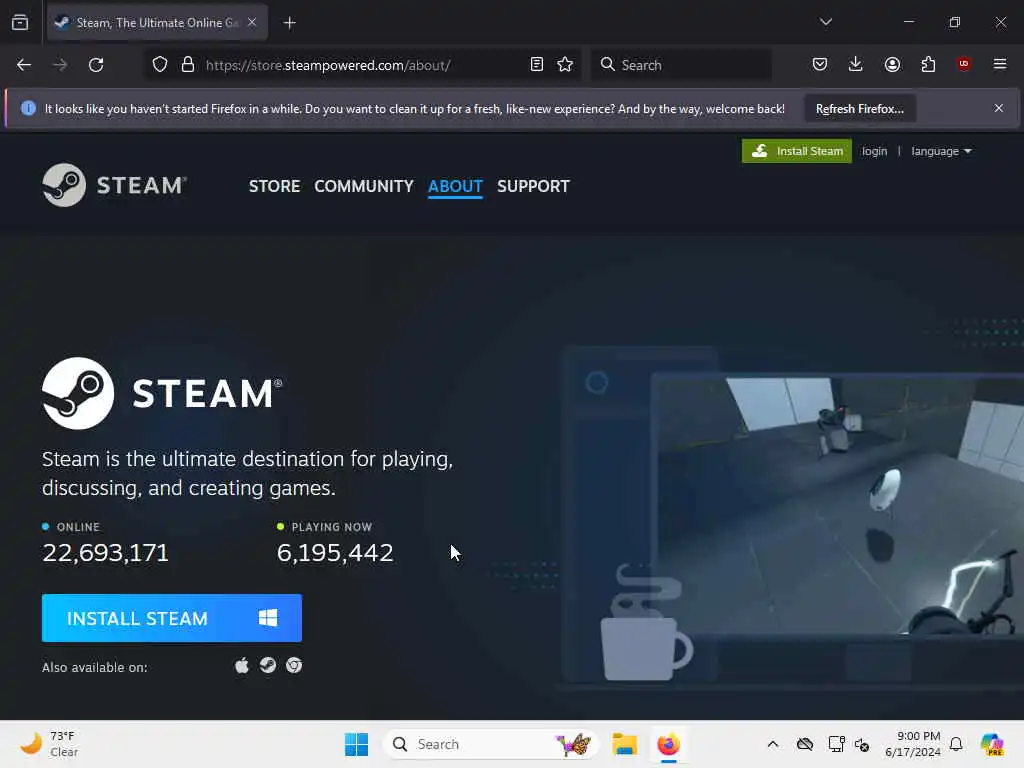Screen dimensions: 1024x768
Task: Open a new tab with the plus icon
Action: coord(289,23)
